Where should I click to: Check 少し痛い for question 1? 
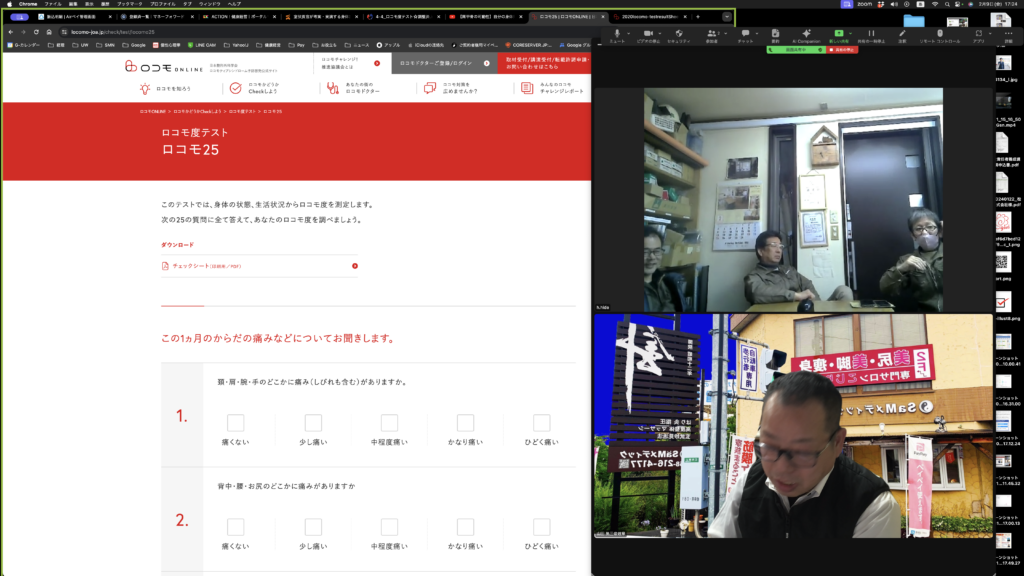(x=313, y=423)
